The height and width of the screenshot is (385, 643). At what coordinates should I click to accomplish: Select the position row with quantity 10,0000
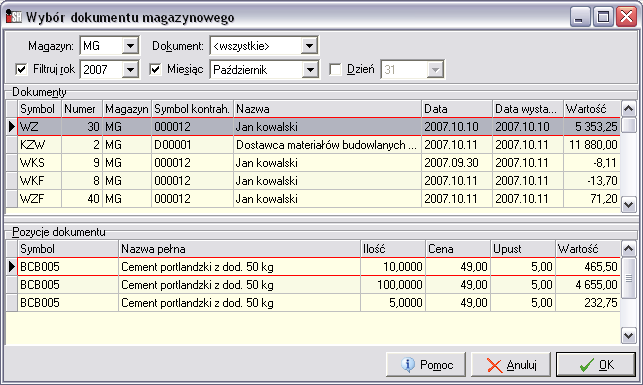319,267
